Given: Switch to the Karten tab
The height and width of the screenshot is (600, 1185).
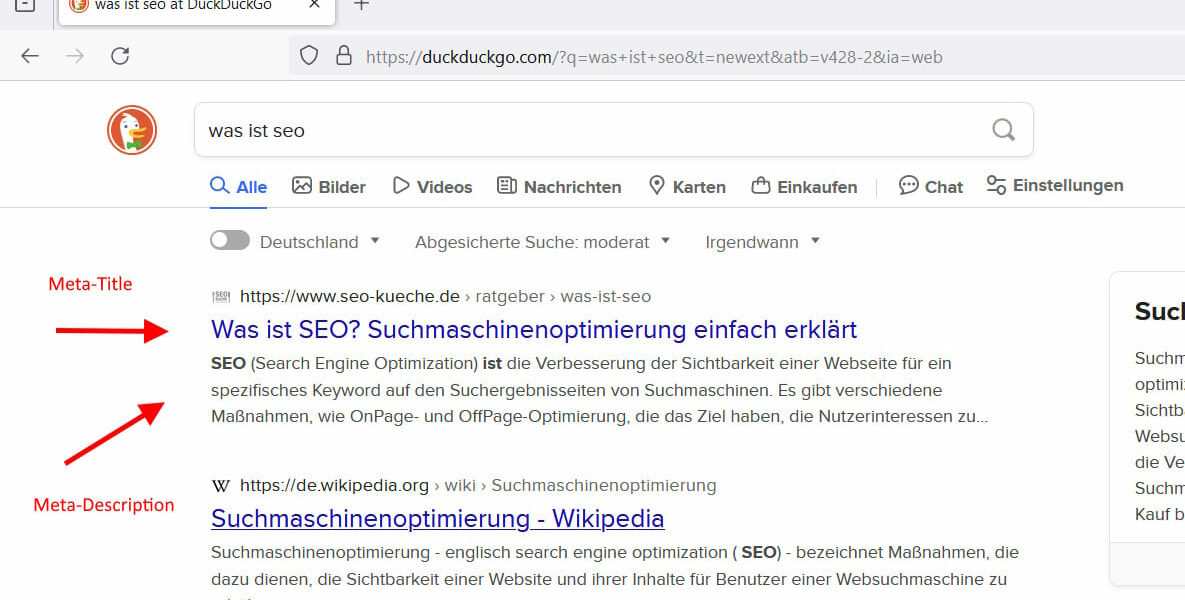Looking at the screenshot, I should pyautogui.click(x=687, y=187).
